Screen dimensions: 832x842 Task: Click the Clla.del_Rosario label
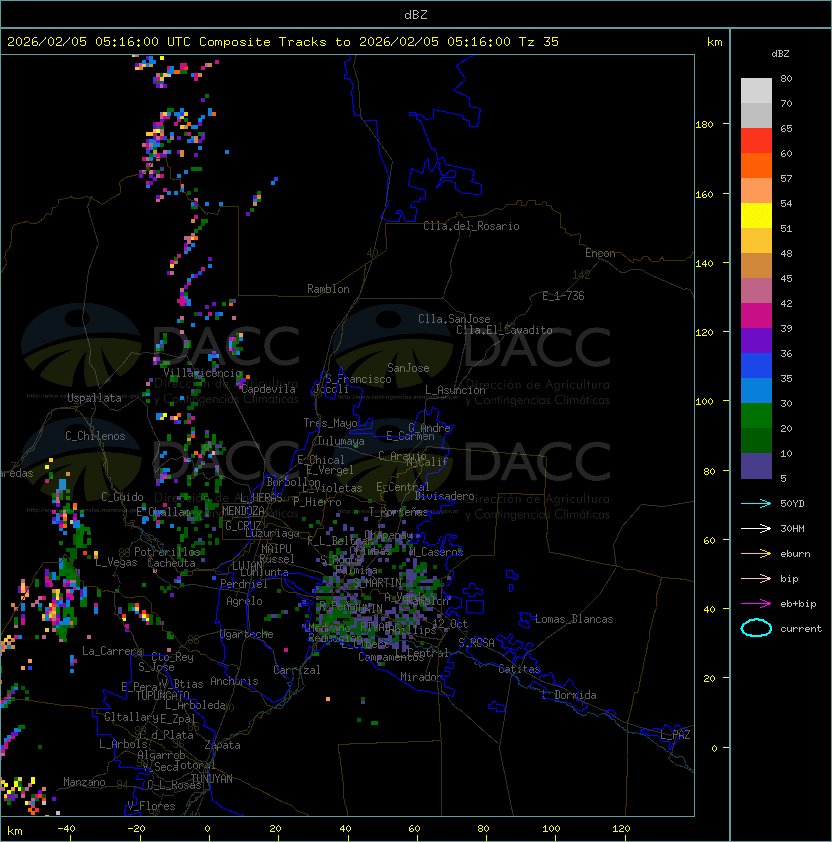(471, 226)
